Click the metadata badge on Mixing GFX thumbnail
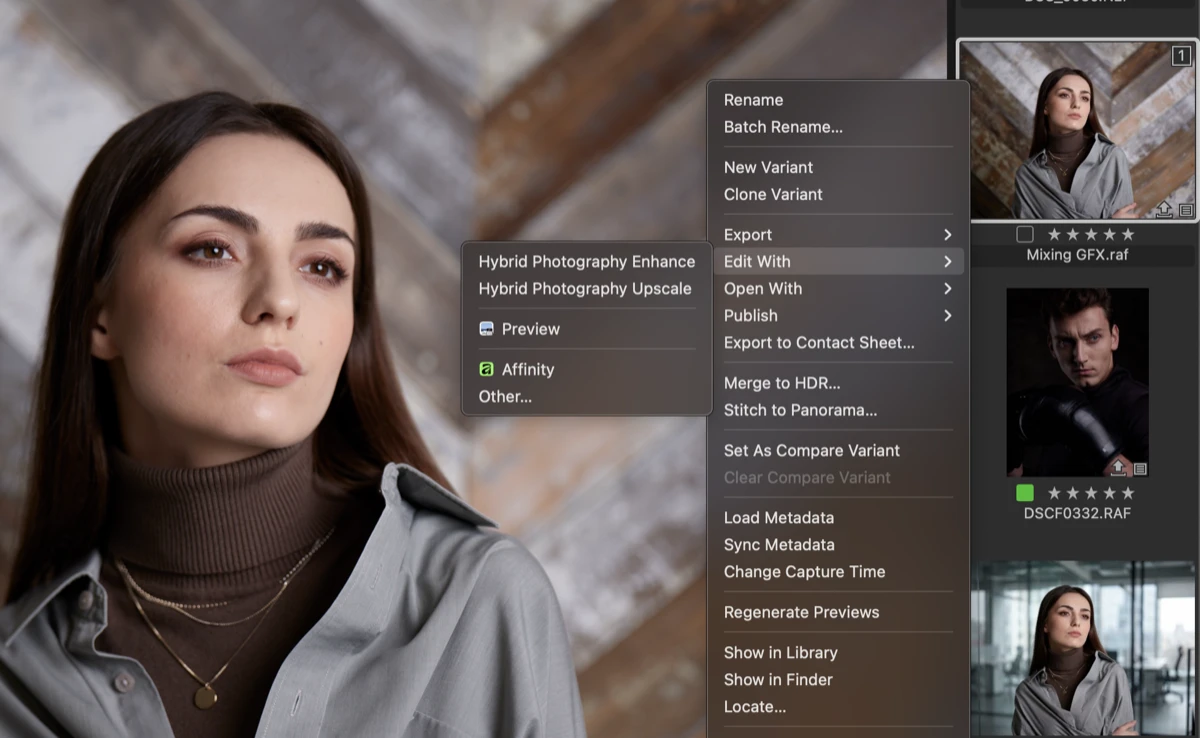1200x738 pixels. (1186, 210)
